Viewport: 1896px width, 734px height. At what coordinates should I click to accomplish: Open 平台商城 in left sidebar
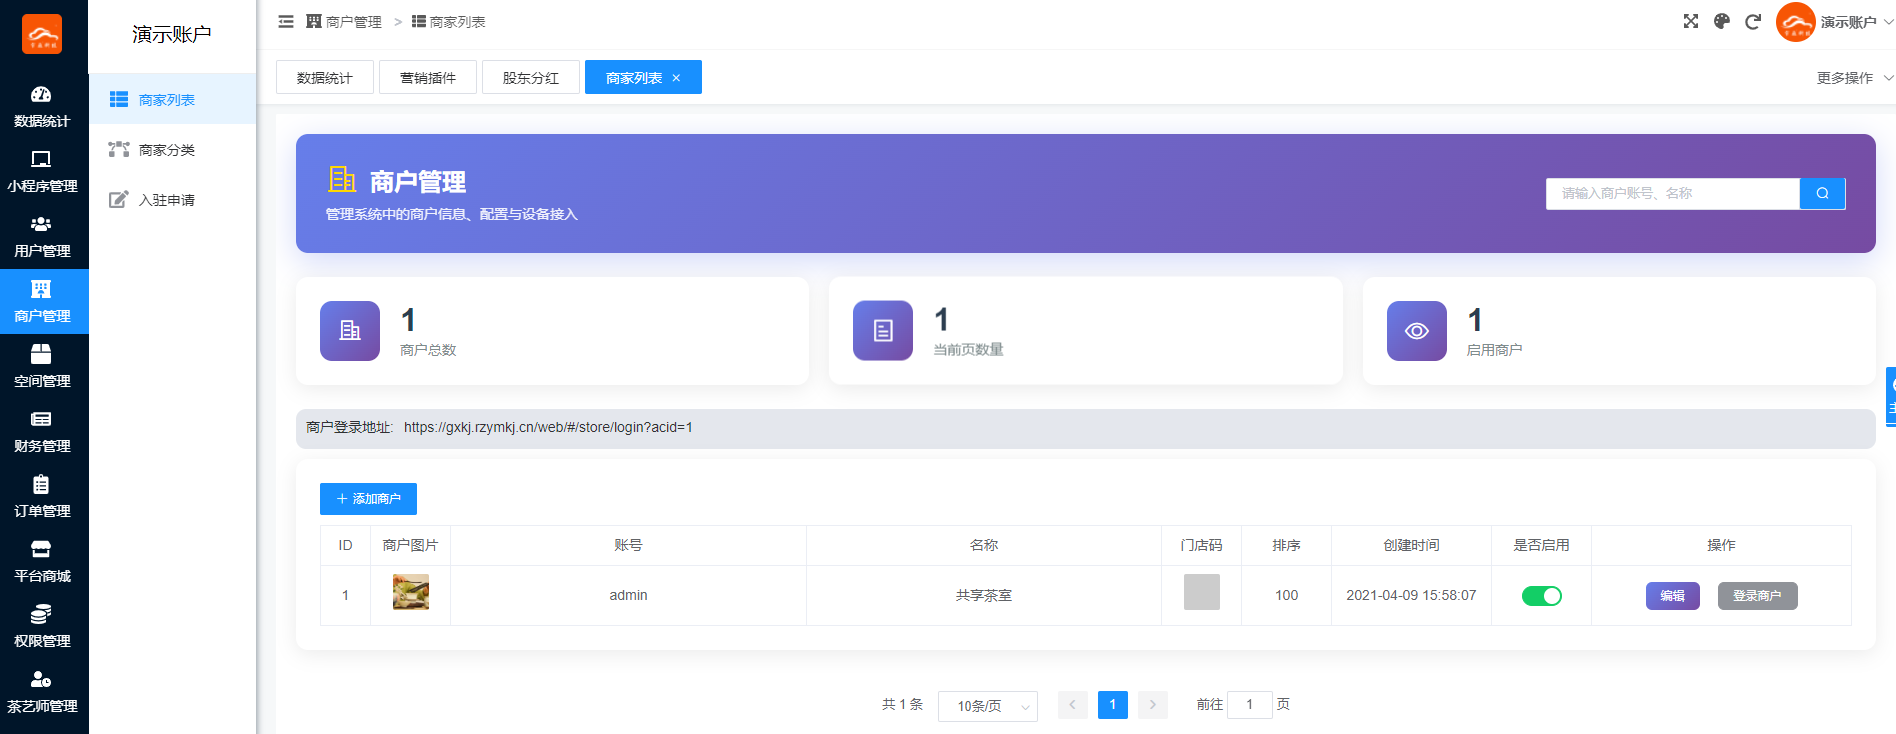pos(42,562)
